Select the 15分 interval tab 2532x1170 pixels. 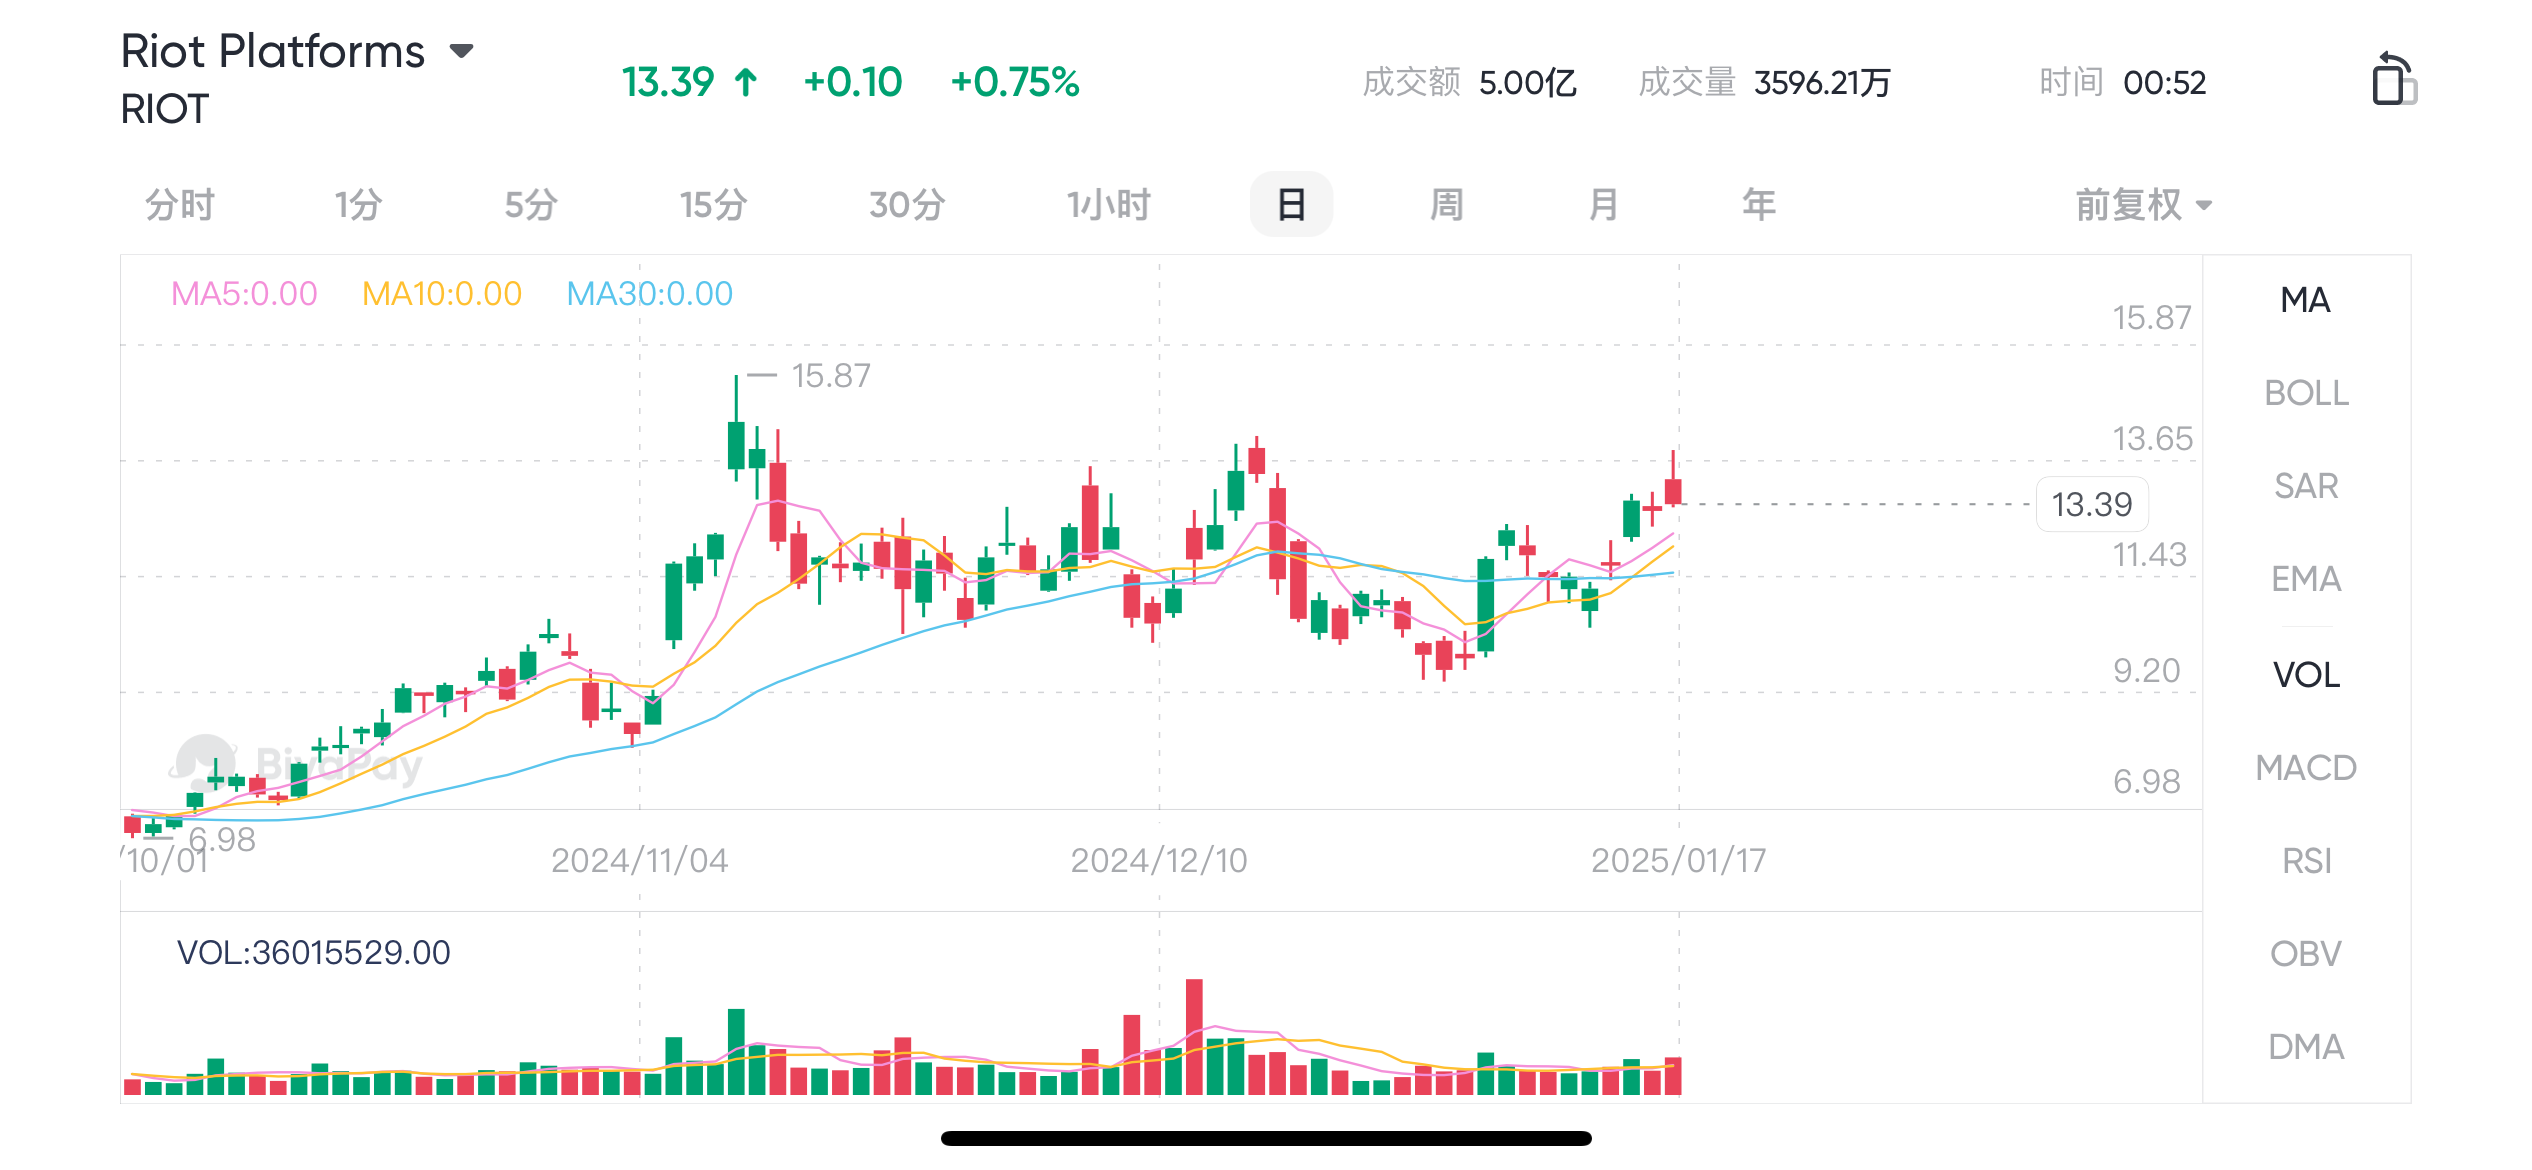tap(713, 205)
